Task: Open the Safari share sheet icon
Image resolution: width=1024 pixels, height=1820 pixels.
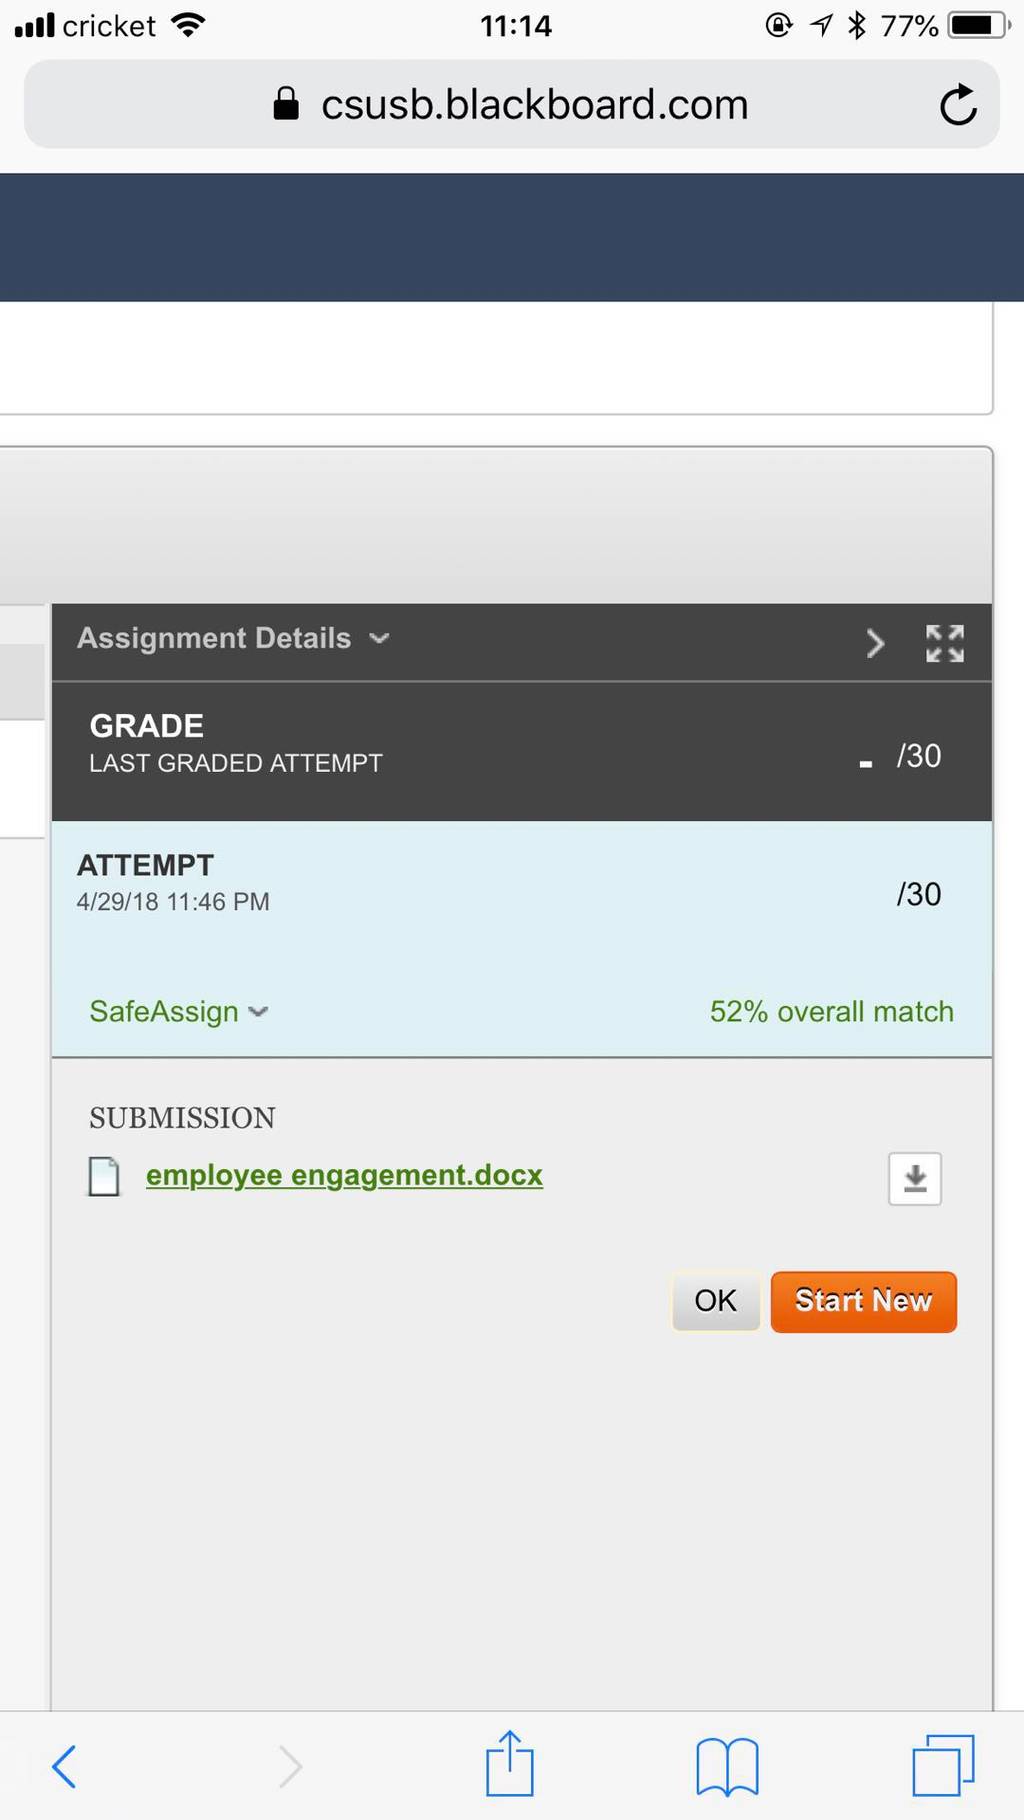Action: (x=510, y=1763)
